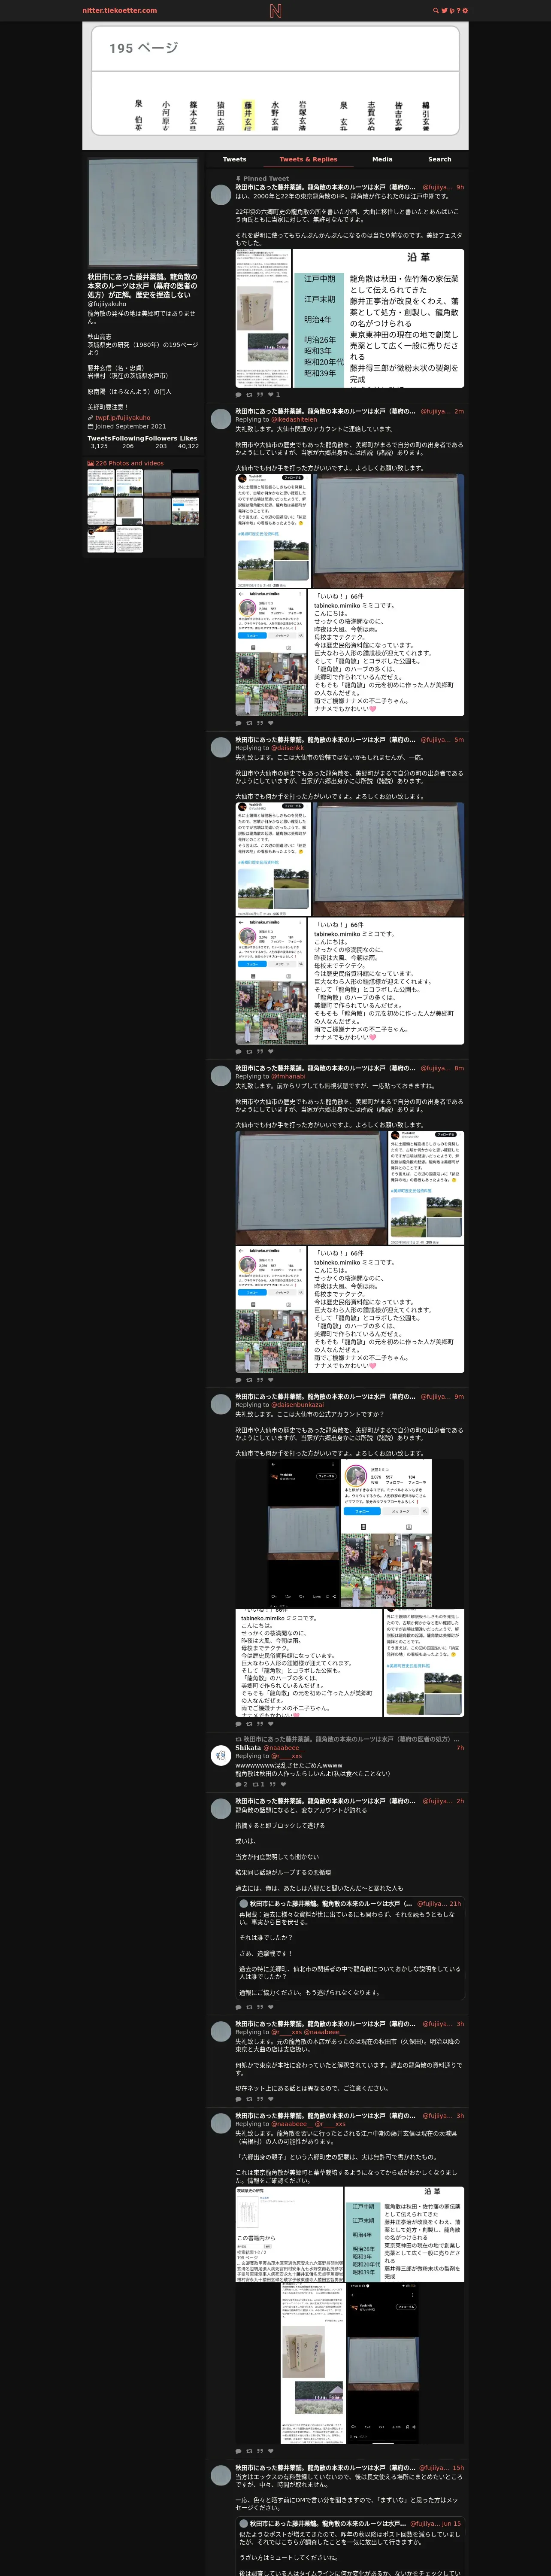Open the quoted tweet dated Jun 15

pyautogui.click(x=350, y=2546)
